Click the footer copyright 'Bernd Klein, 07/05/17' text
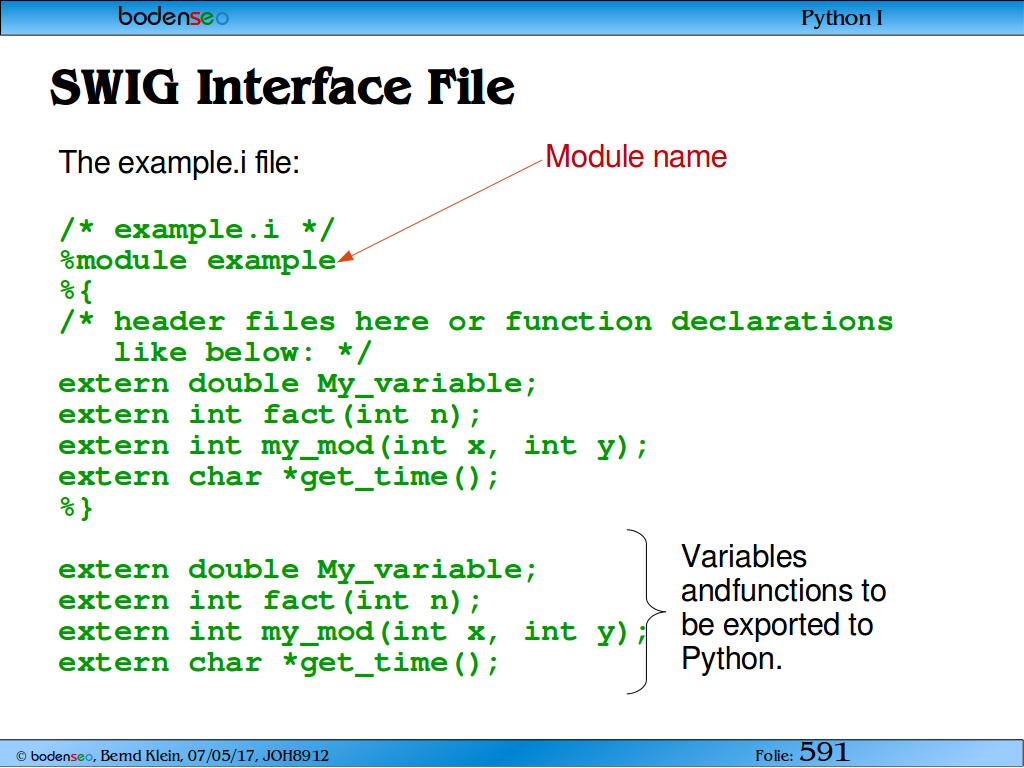 tap(173, 756)
